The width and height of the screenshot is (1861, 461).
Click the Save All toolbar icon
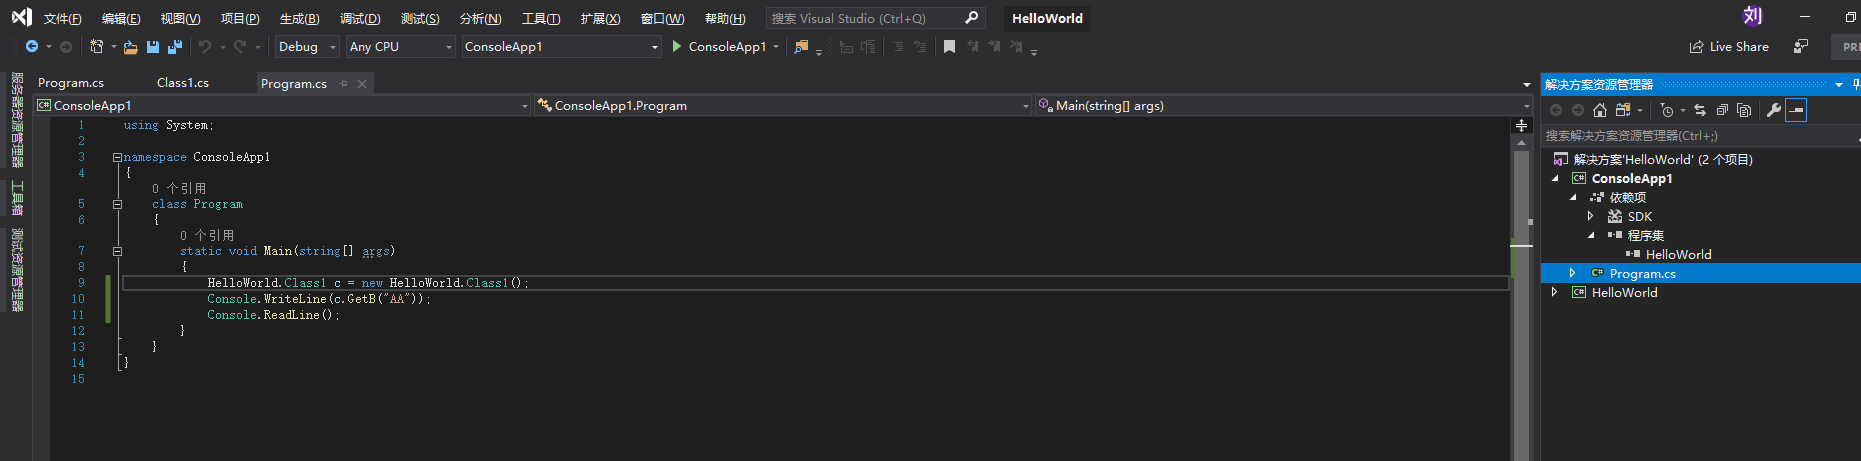(x=175, y=47)
